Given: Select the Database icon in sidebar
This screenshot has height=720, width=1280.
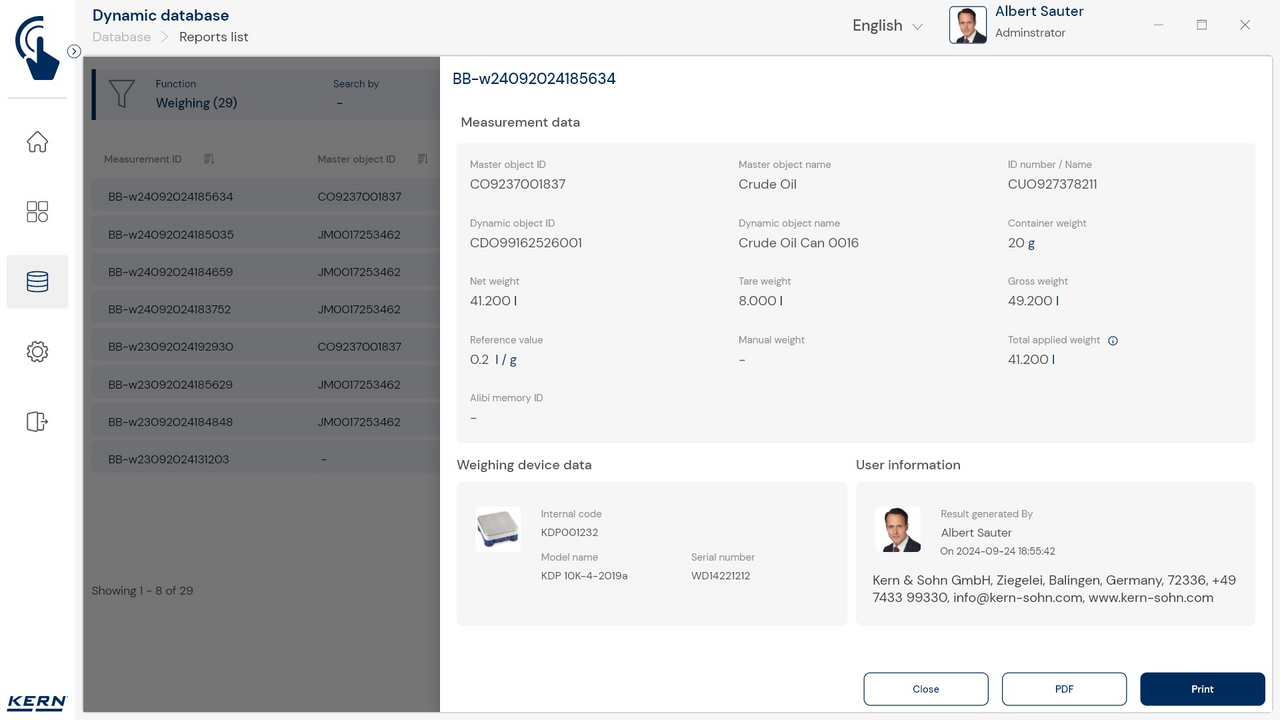Looking at the screenshot, I should (37, 282).
